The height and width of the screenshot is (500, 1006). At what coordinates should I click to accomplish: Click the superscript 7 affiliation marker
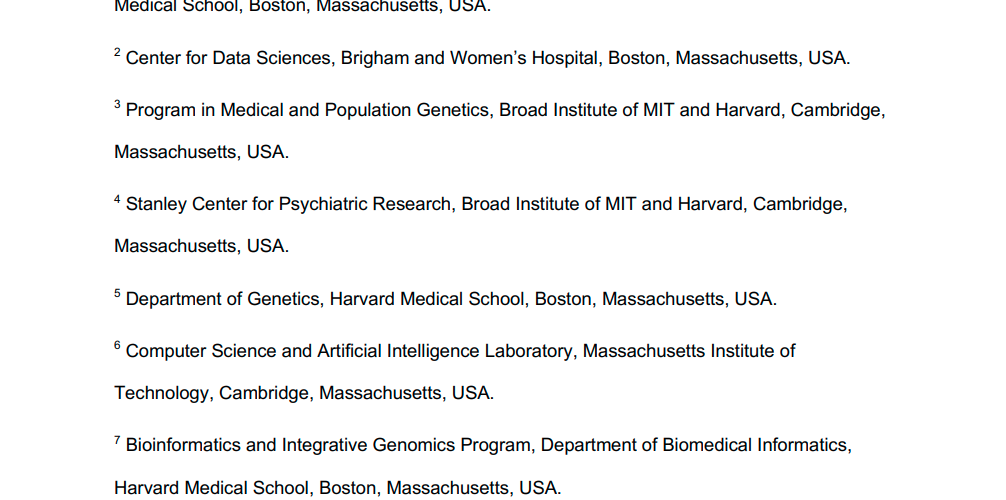pyautogui.click(x=117, y=440)
